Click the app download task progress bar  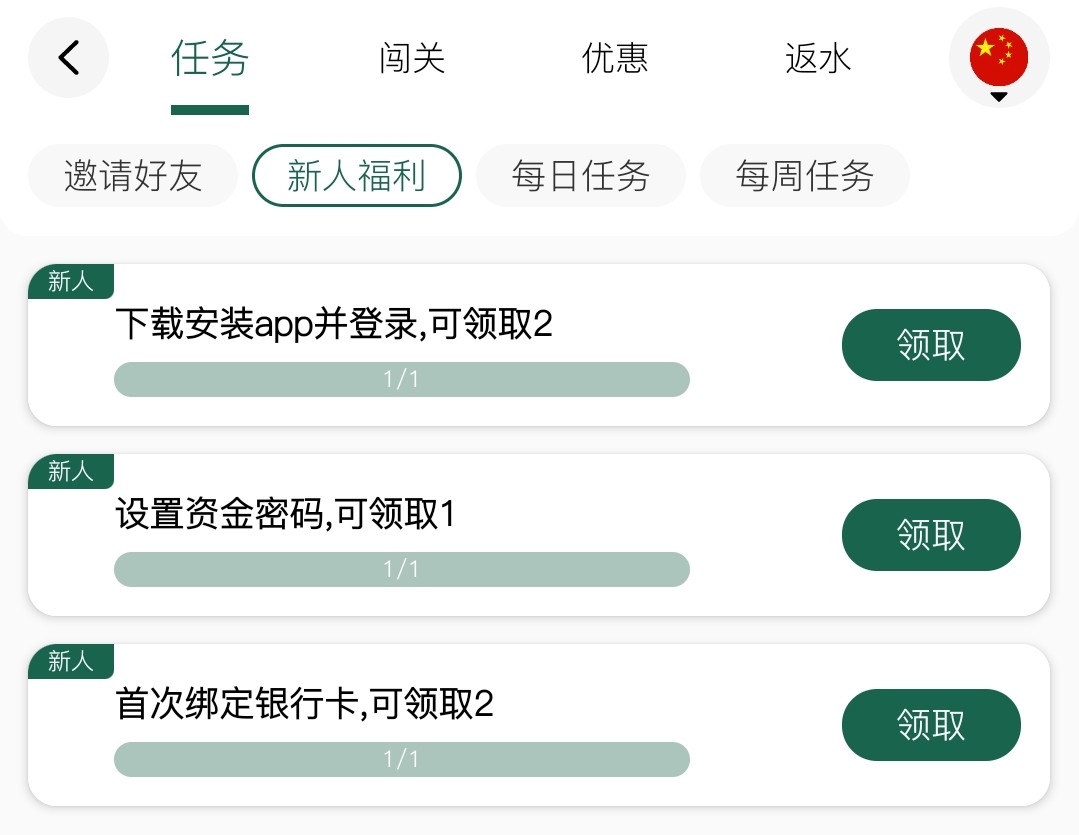click(402, 380)
